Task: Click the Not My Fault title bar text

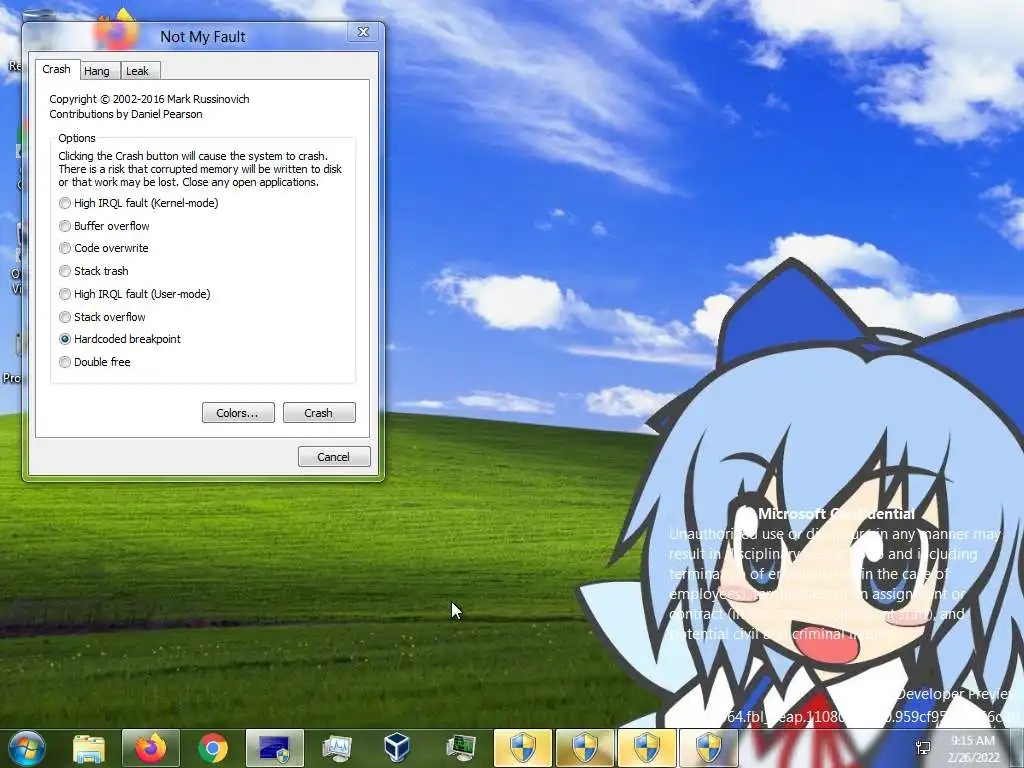Action: pyautogui.click(x=202, y=37)
